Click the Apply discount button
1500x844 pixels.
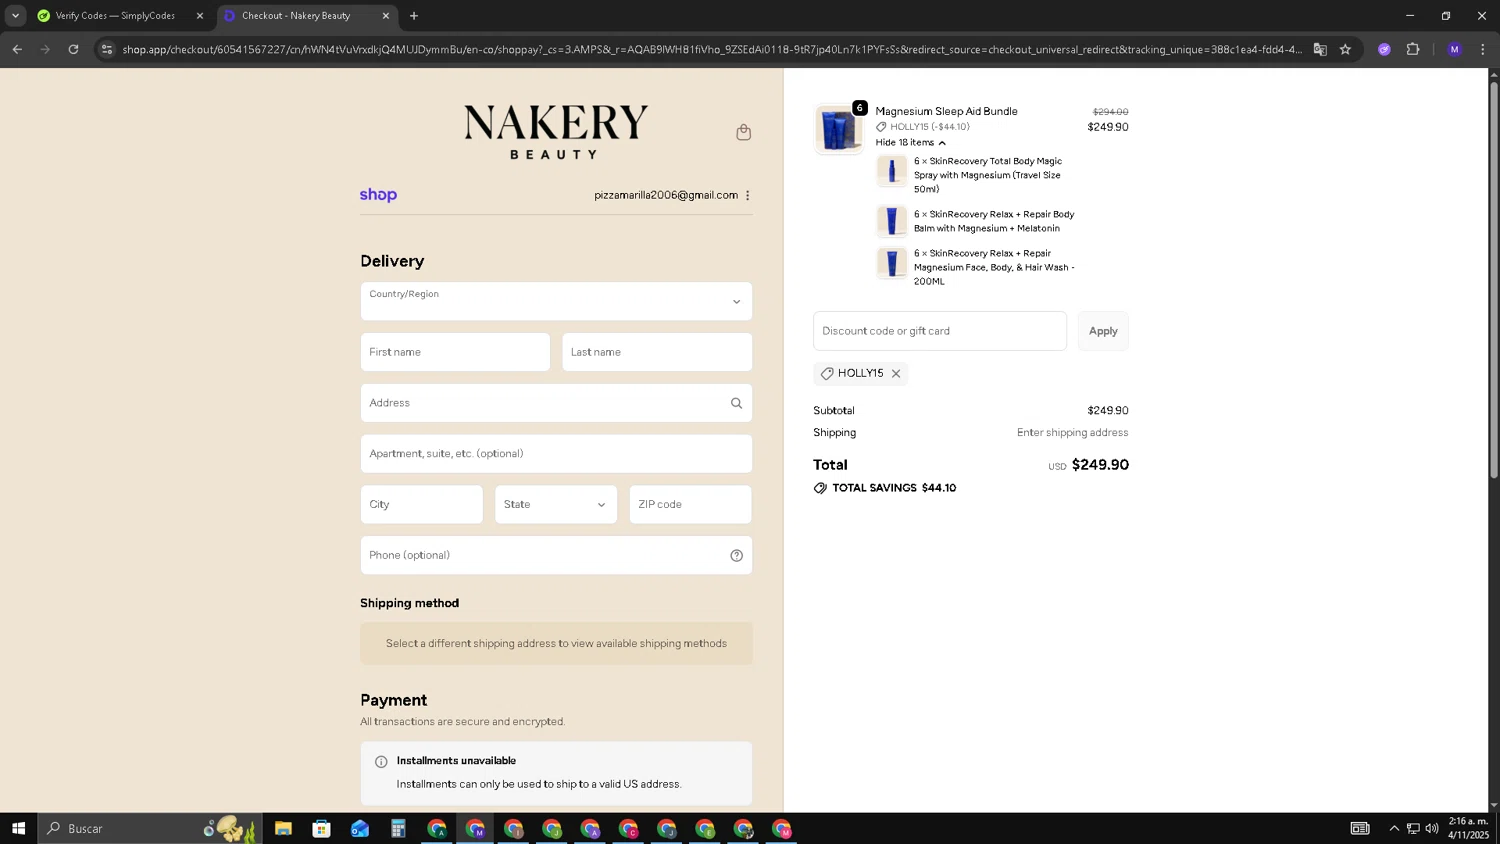click(1103, 331)
